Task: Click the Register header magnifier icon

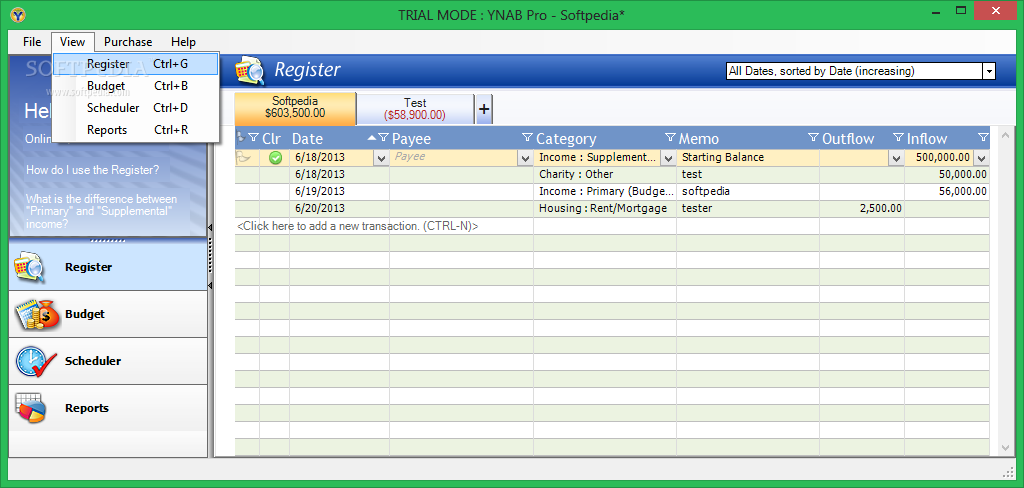Action: tap(250, 70)
